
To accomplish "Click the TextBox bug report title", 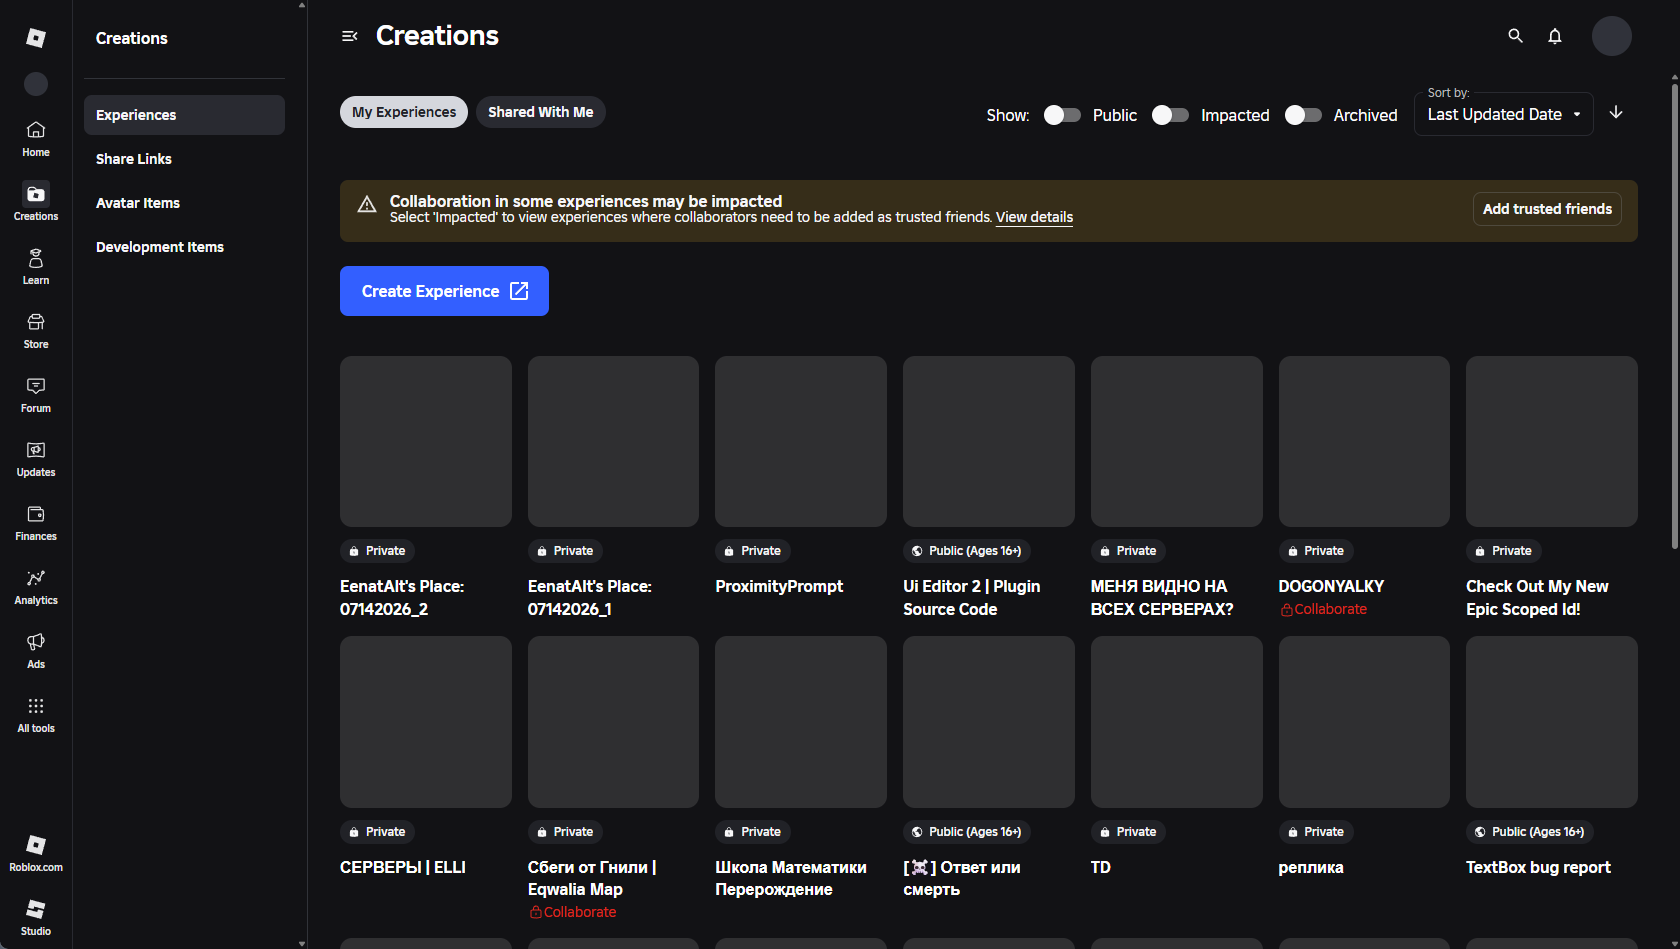I will [1538, 867].
